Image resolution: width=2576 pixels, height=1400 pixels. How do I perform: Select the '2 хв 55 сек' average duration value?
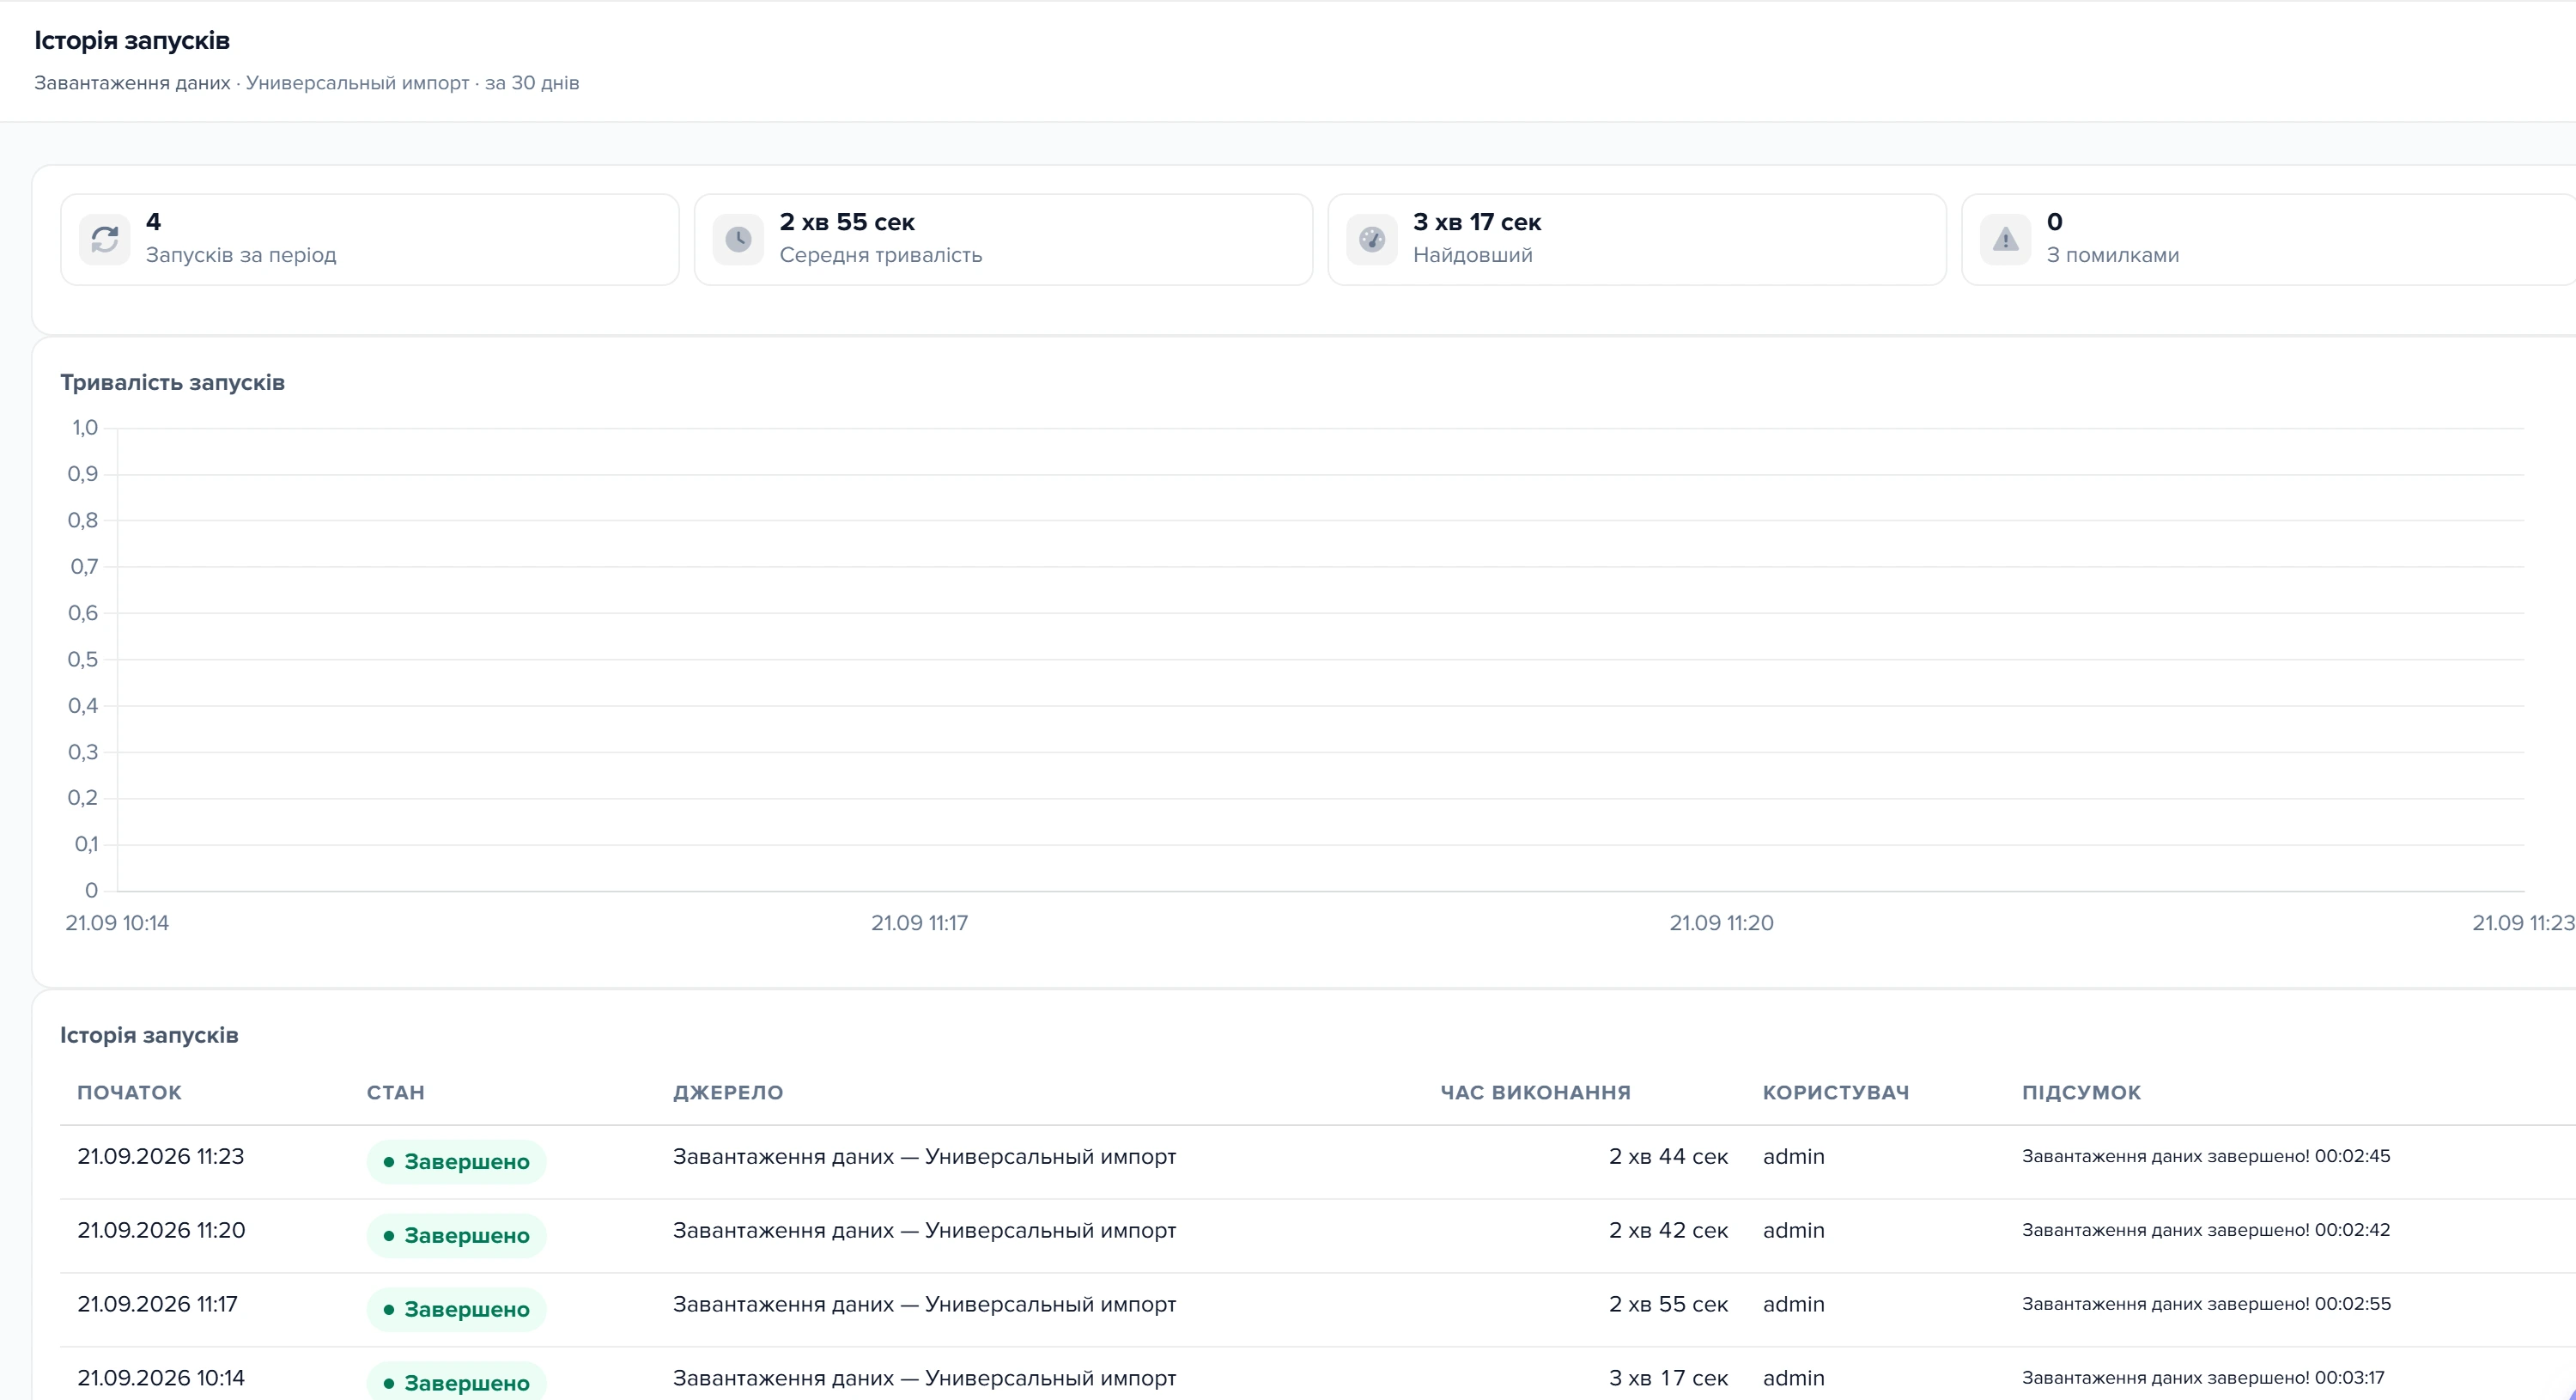coord(847,222)
